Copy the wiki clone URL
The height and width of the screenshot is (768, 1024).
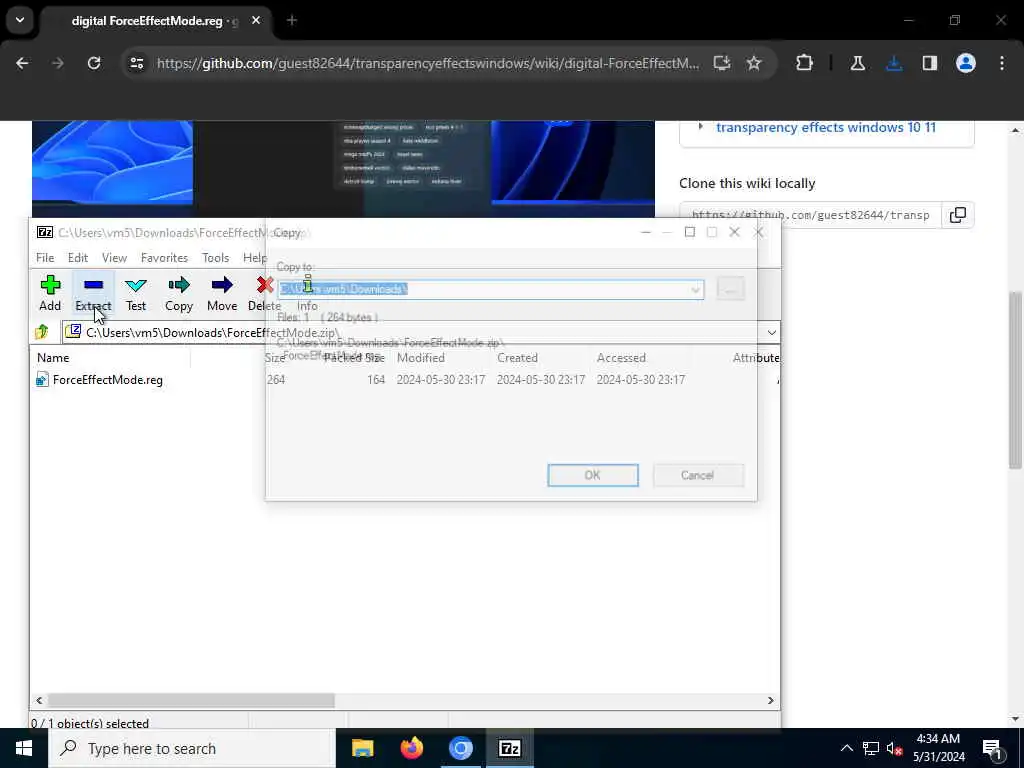[x=957, y=215]
